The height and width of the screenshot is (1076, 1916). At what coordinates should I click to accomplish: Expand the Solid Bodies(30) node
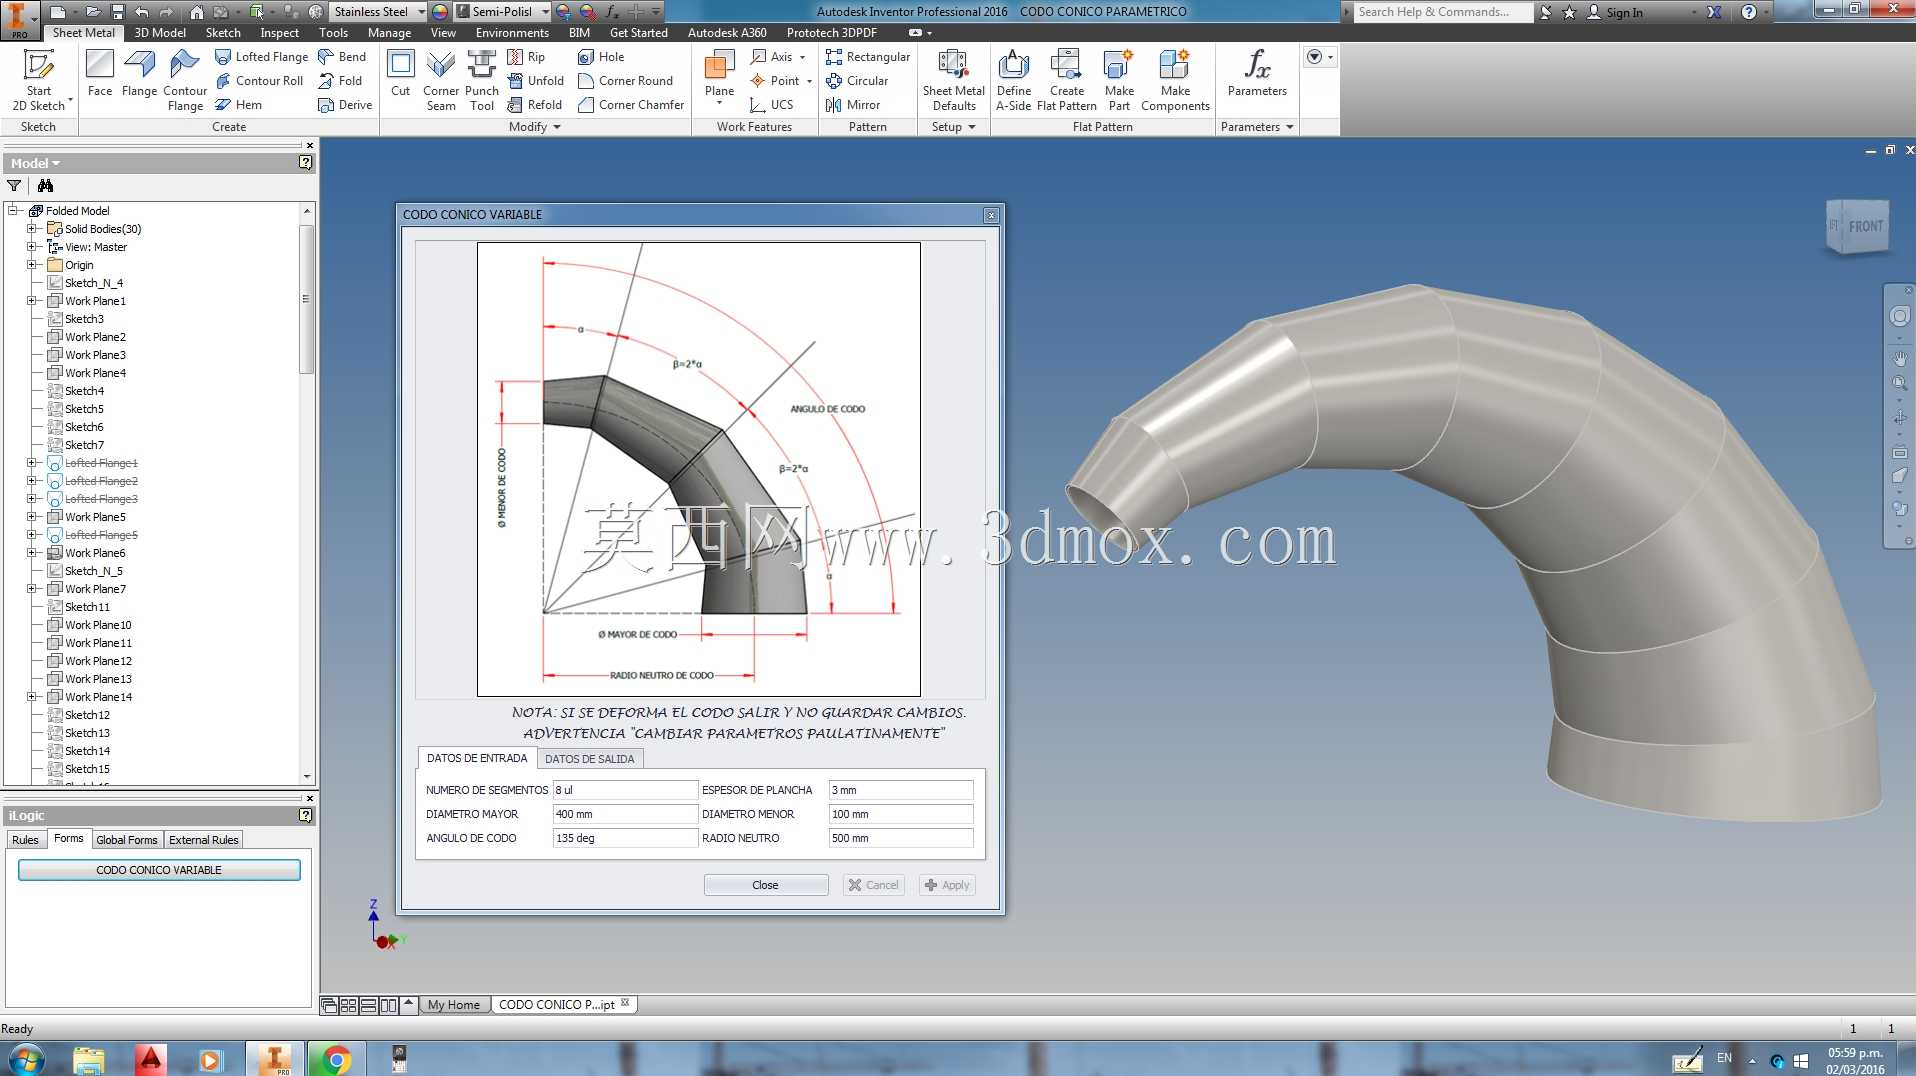pyautogui.click(x=32, y=229)
